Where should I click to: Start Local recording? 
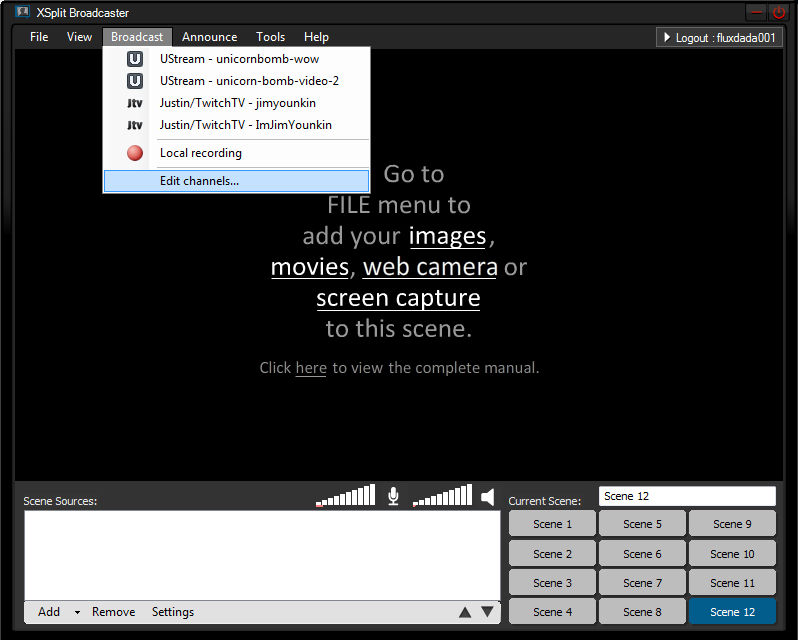[237, 153]
